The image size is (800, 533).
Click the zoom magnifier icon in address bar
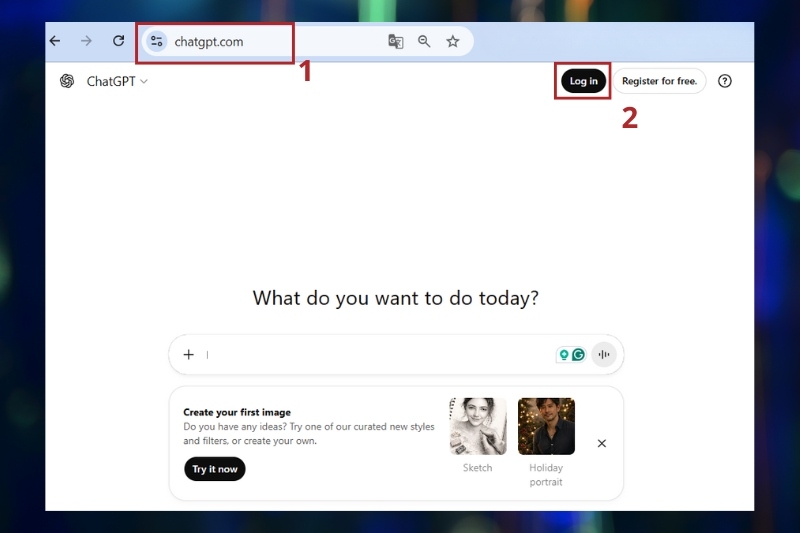(x=424, y=41)
